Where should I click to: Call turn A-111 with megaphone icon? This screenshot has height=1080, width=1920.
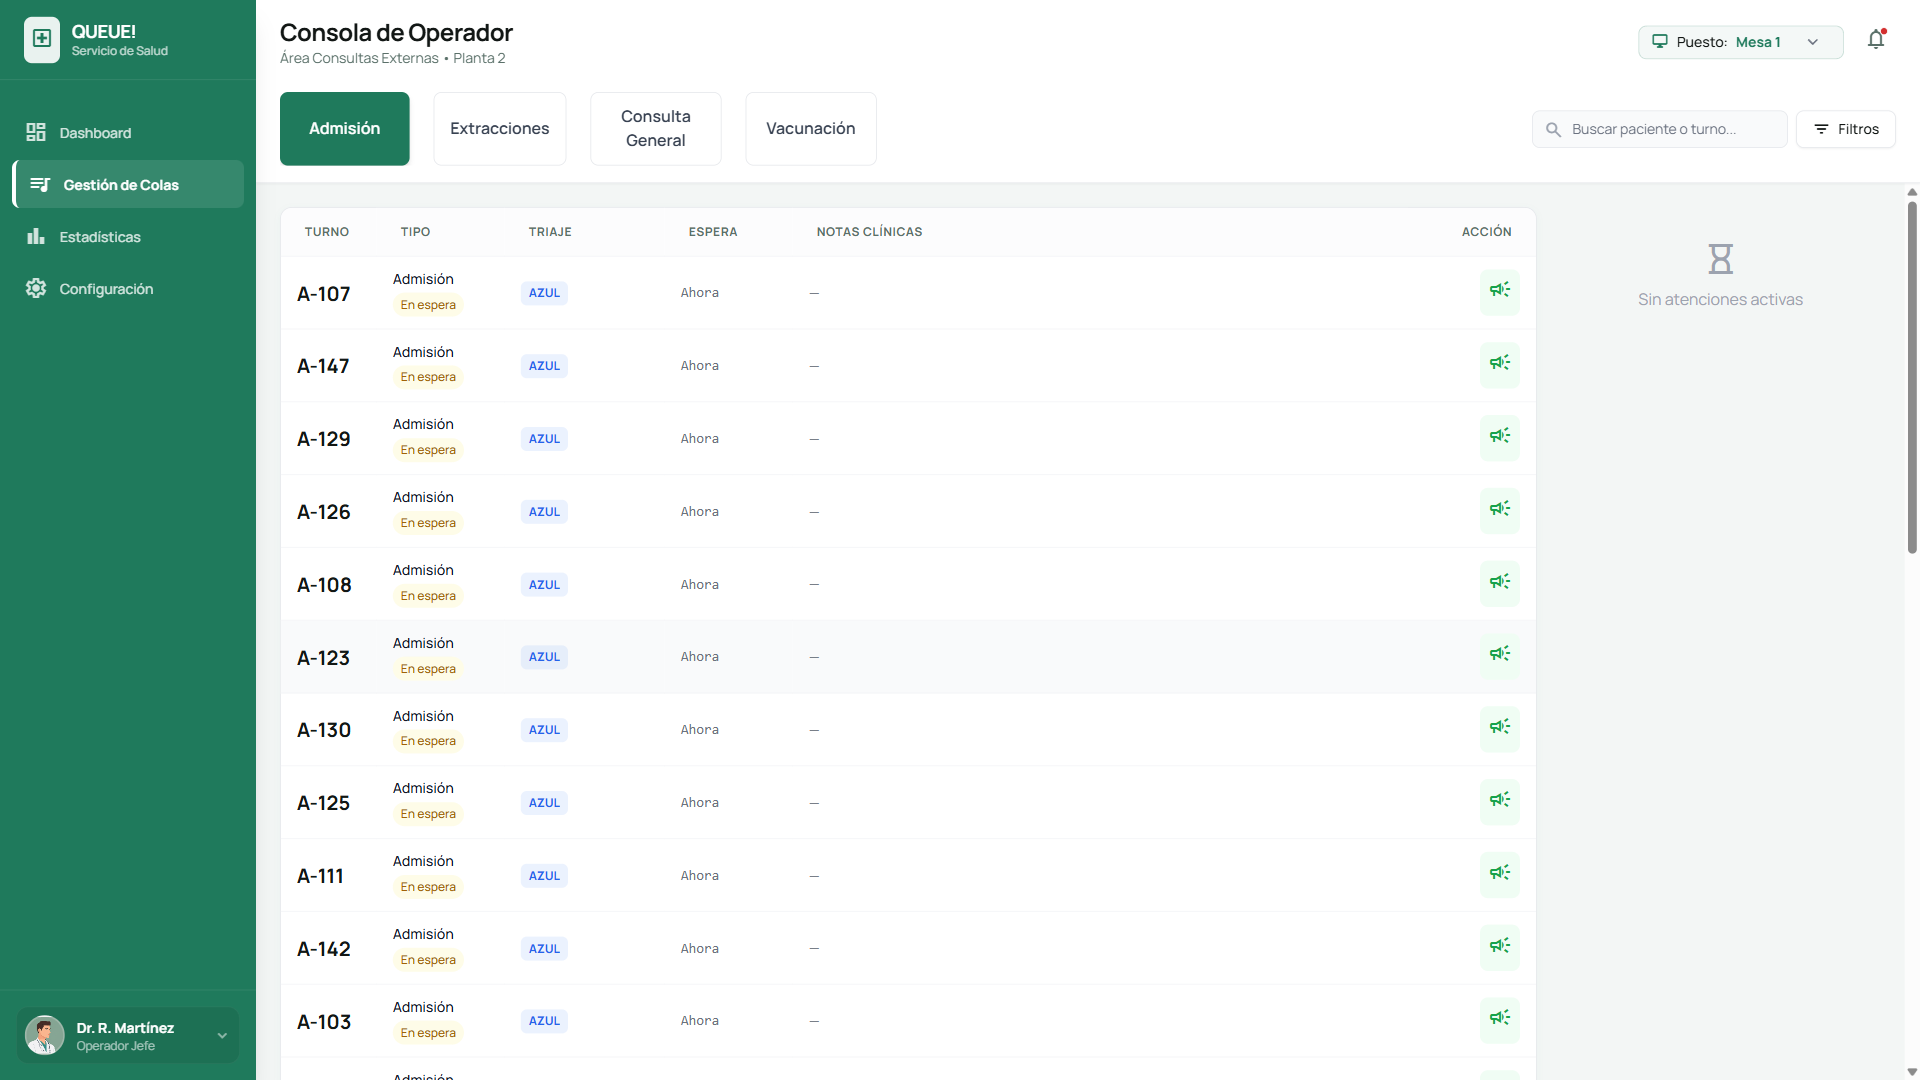(x=1499, y=874)
